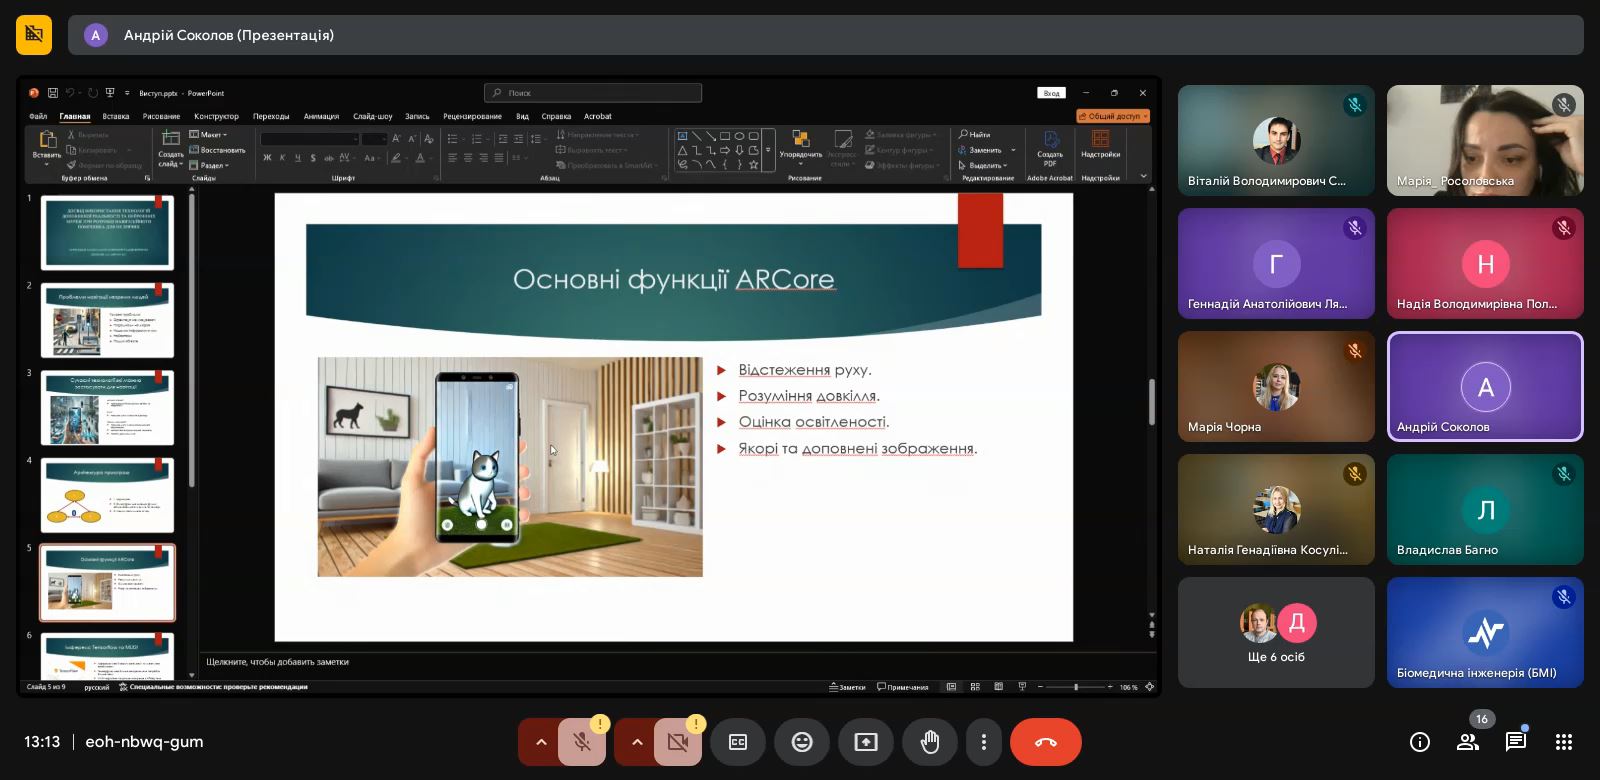Click the Present now screen-share icon

click(x=866, y=742)
